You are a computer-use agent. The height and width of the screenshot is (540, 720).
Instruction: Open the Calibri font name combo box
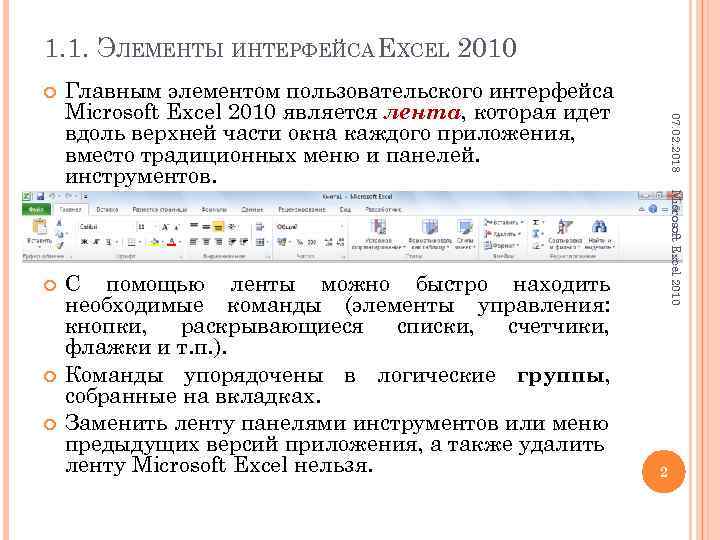[106, 227]
